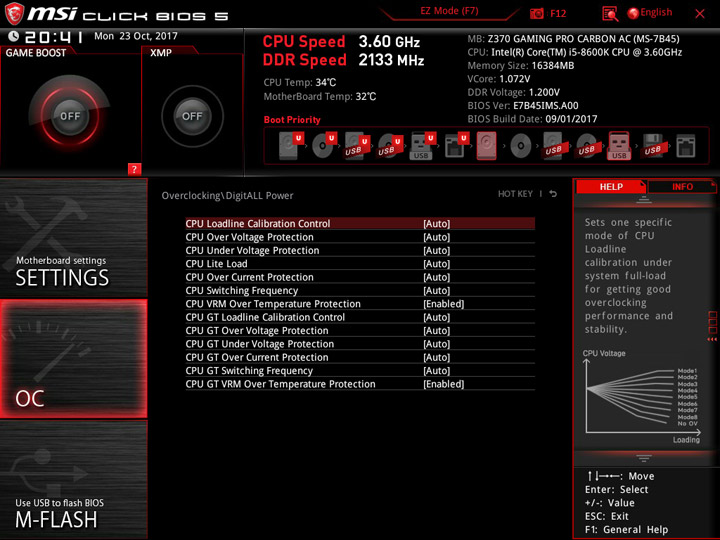Image resolution: width=720 pixels, height=540 pixels.
Task: Click the CPU Voltage loadline graph
Action: pos(642,397)
